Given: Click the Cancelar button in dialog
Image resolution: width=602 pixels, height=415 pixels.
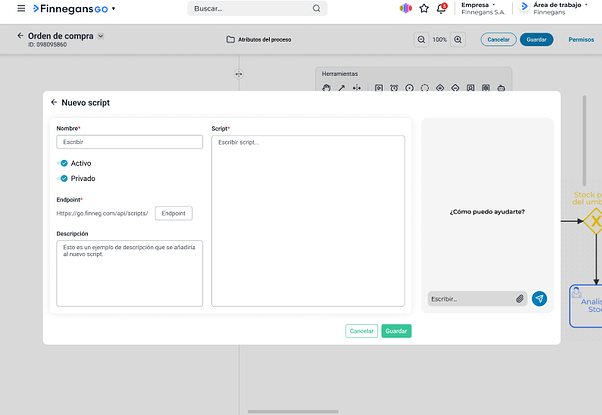Looking at the screenshot, I should coord(361,331).
